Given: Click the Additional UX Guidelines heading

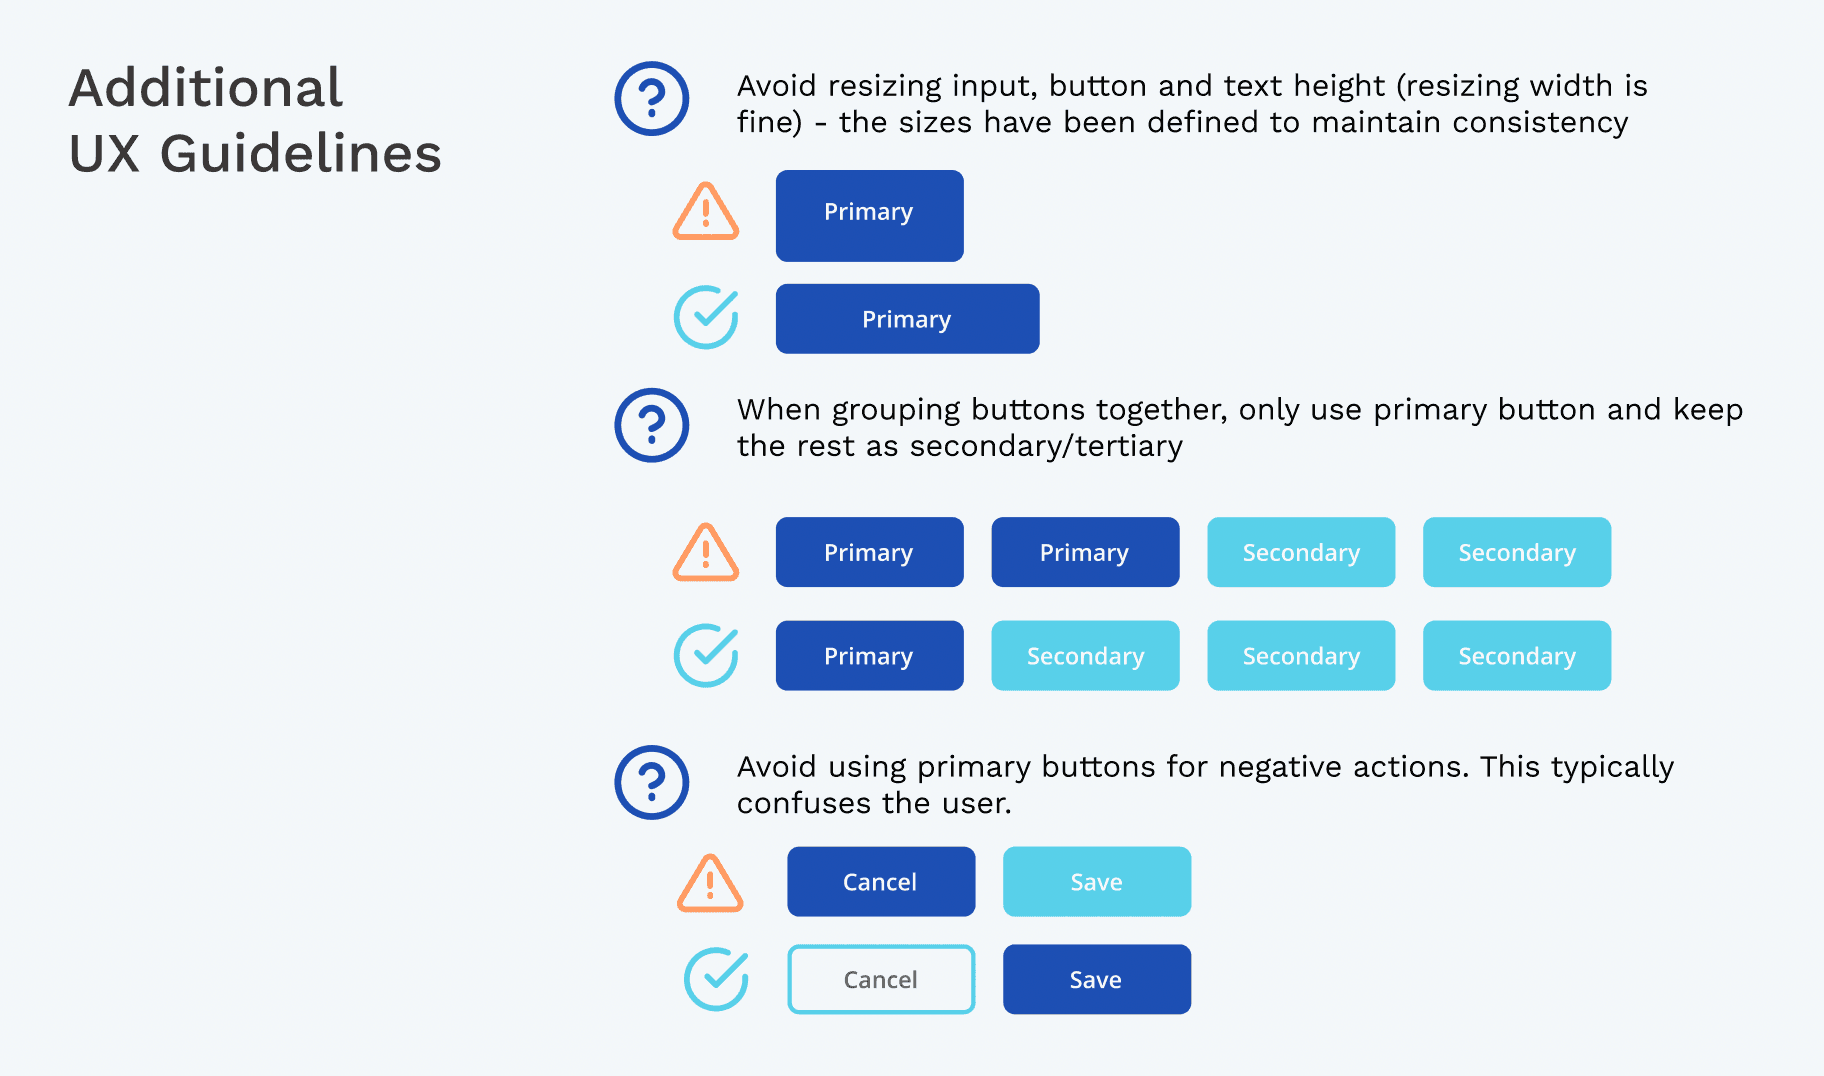Looking at the screenshot, I should coord(255,120).
